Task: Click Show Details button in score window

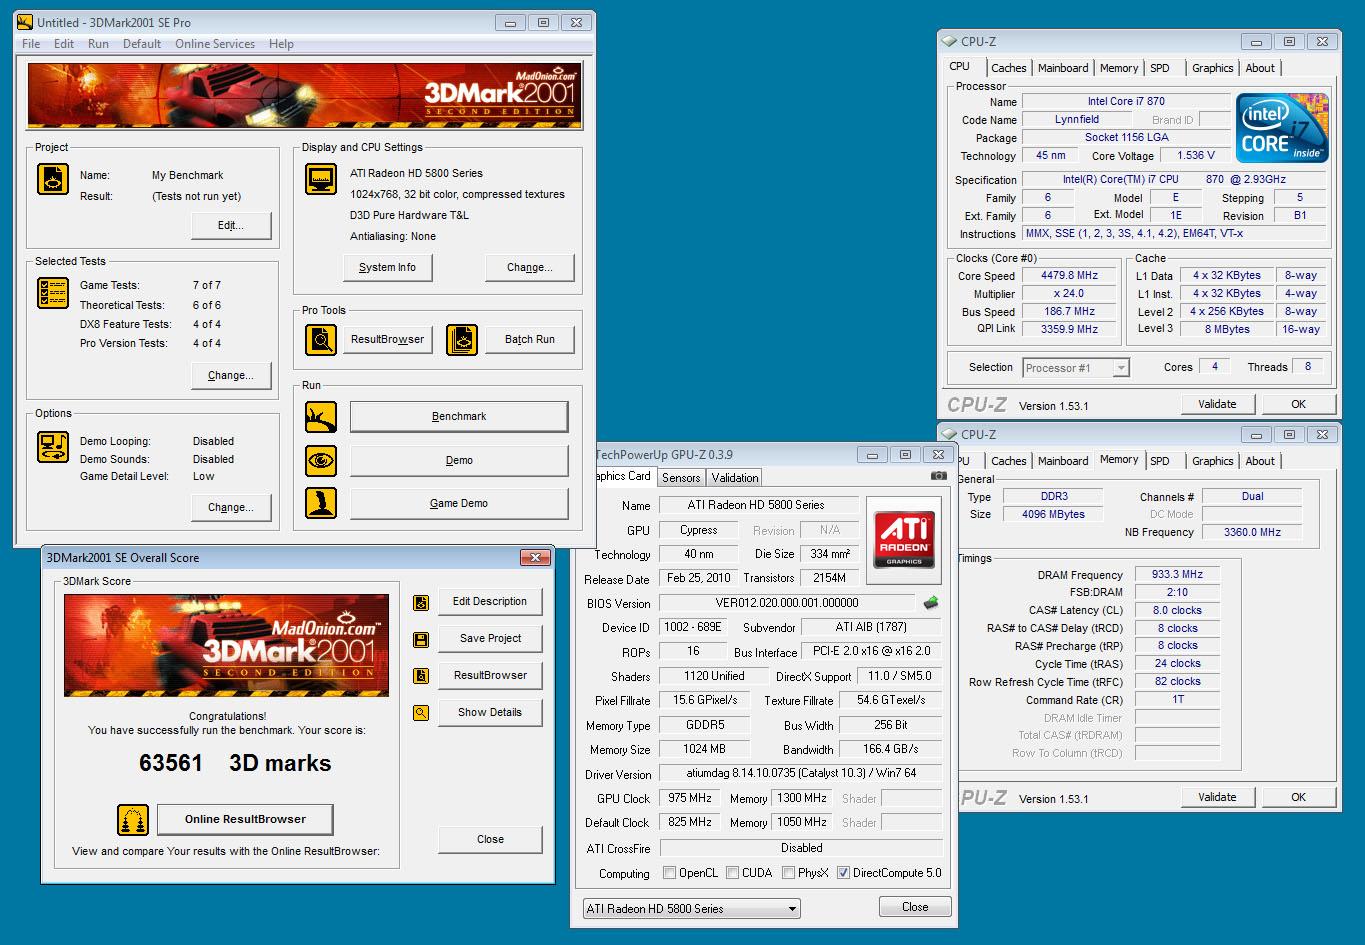Action: click(490, 713)
